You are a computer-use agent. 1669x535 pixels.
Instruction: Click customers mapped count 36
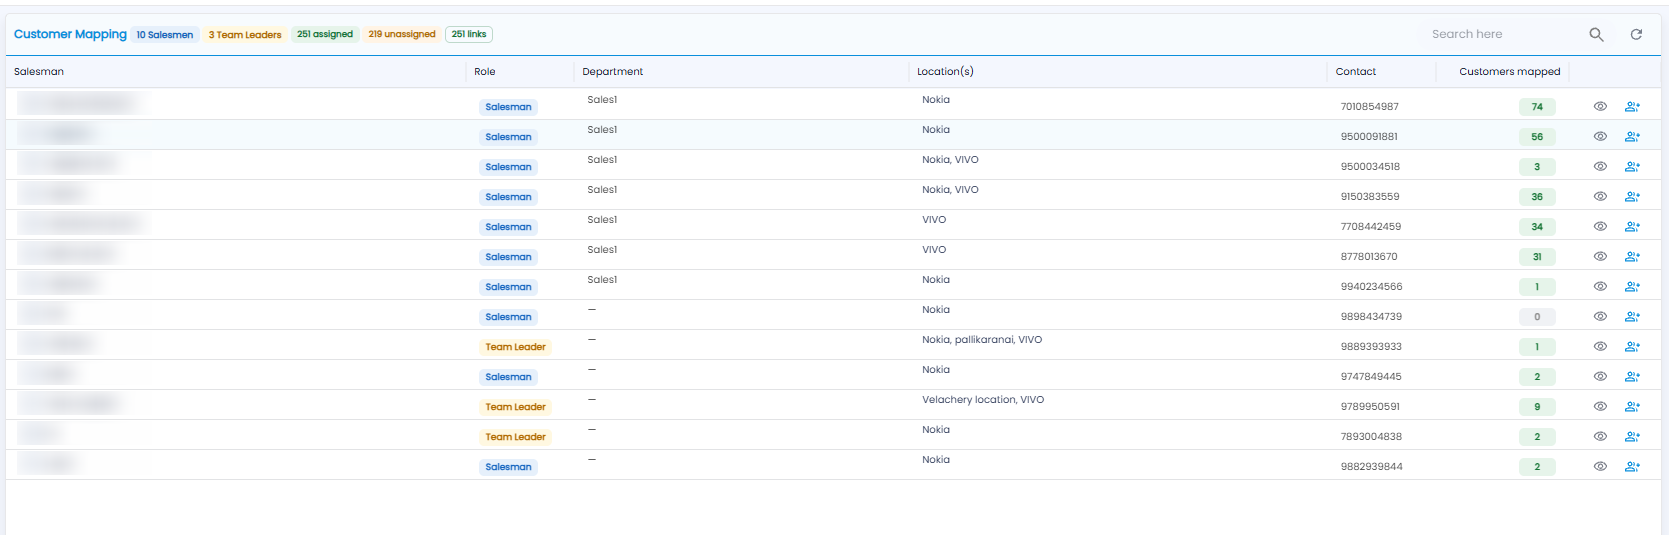click(1537, 197)
